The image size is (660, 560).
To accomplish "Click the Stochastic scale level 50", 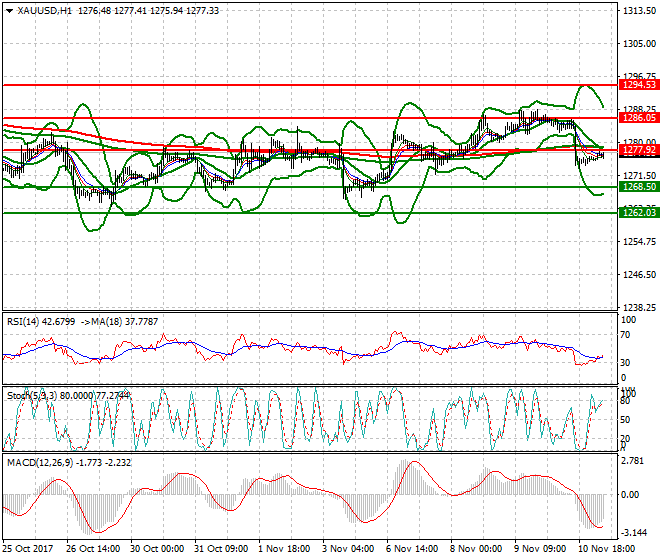I will [626, 420].
